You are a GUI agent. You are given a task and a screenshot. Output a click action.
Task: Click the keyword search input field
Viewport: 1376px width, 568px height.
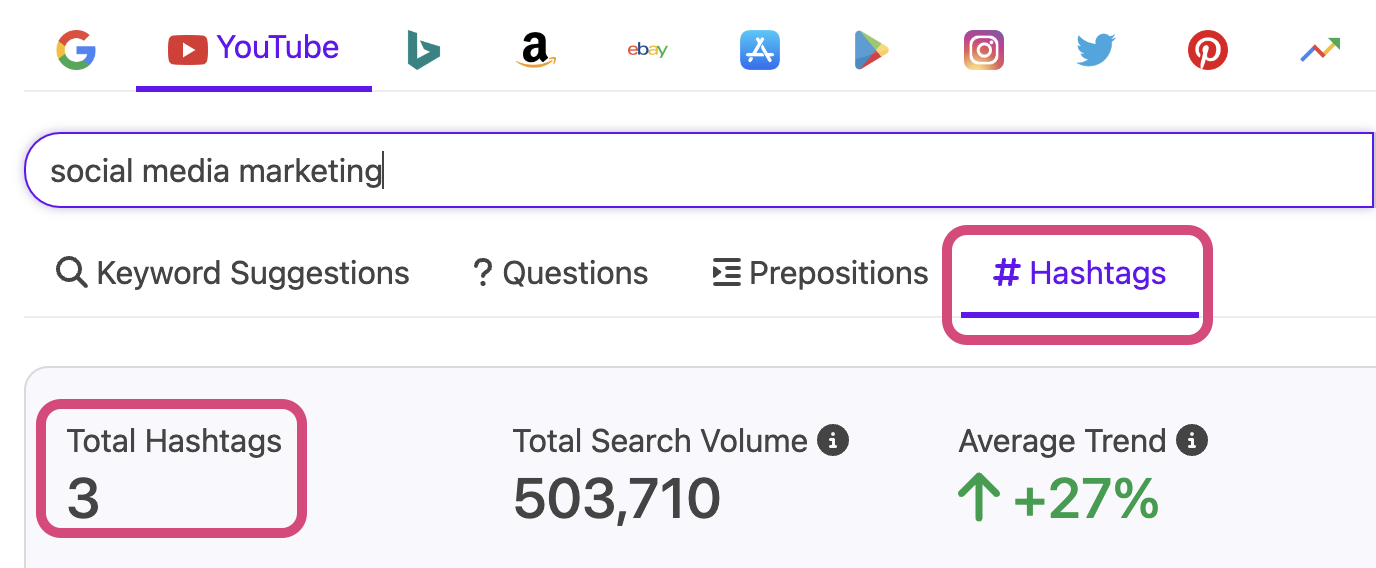(x=700, y=171)
